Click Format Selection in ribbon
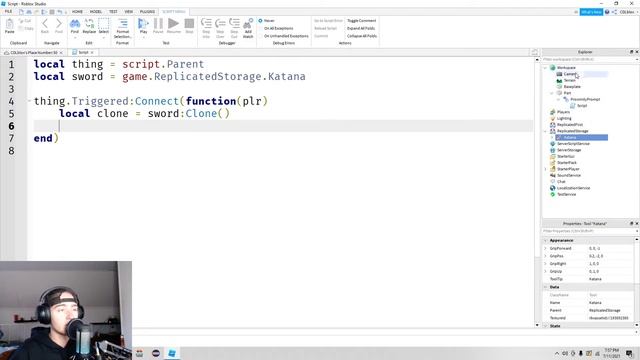 [122, 28]
